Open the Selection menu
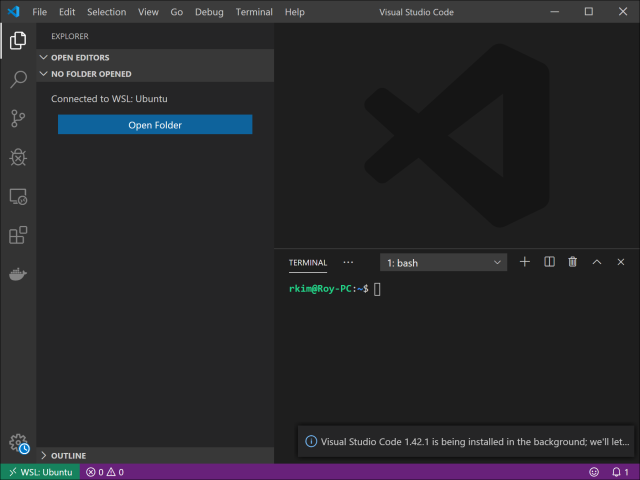The height and width of the screenshot is (480, 640). pos(106,12)
